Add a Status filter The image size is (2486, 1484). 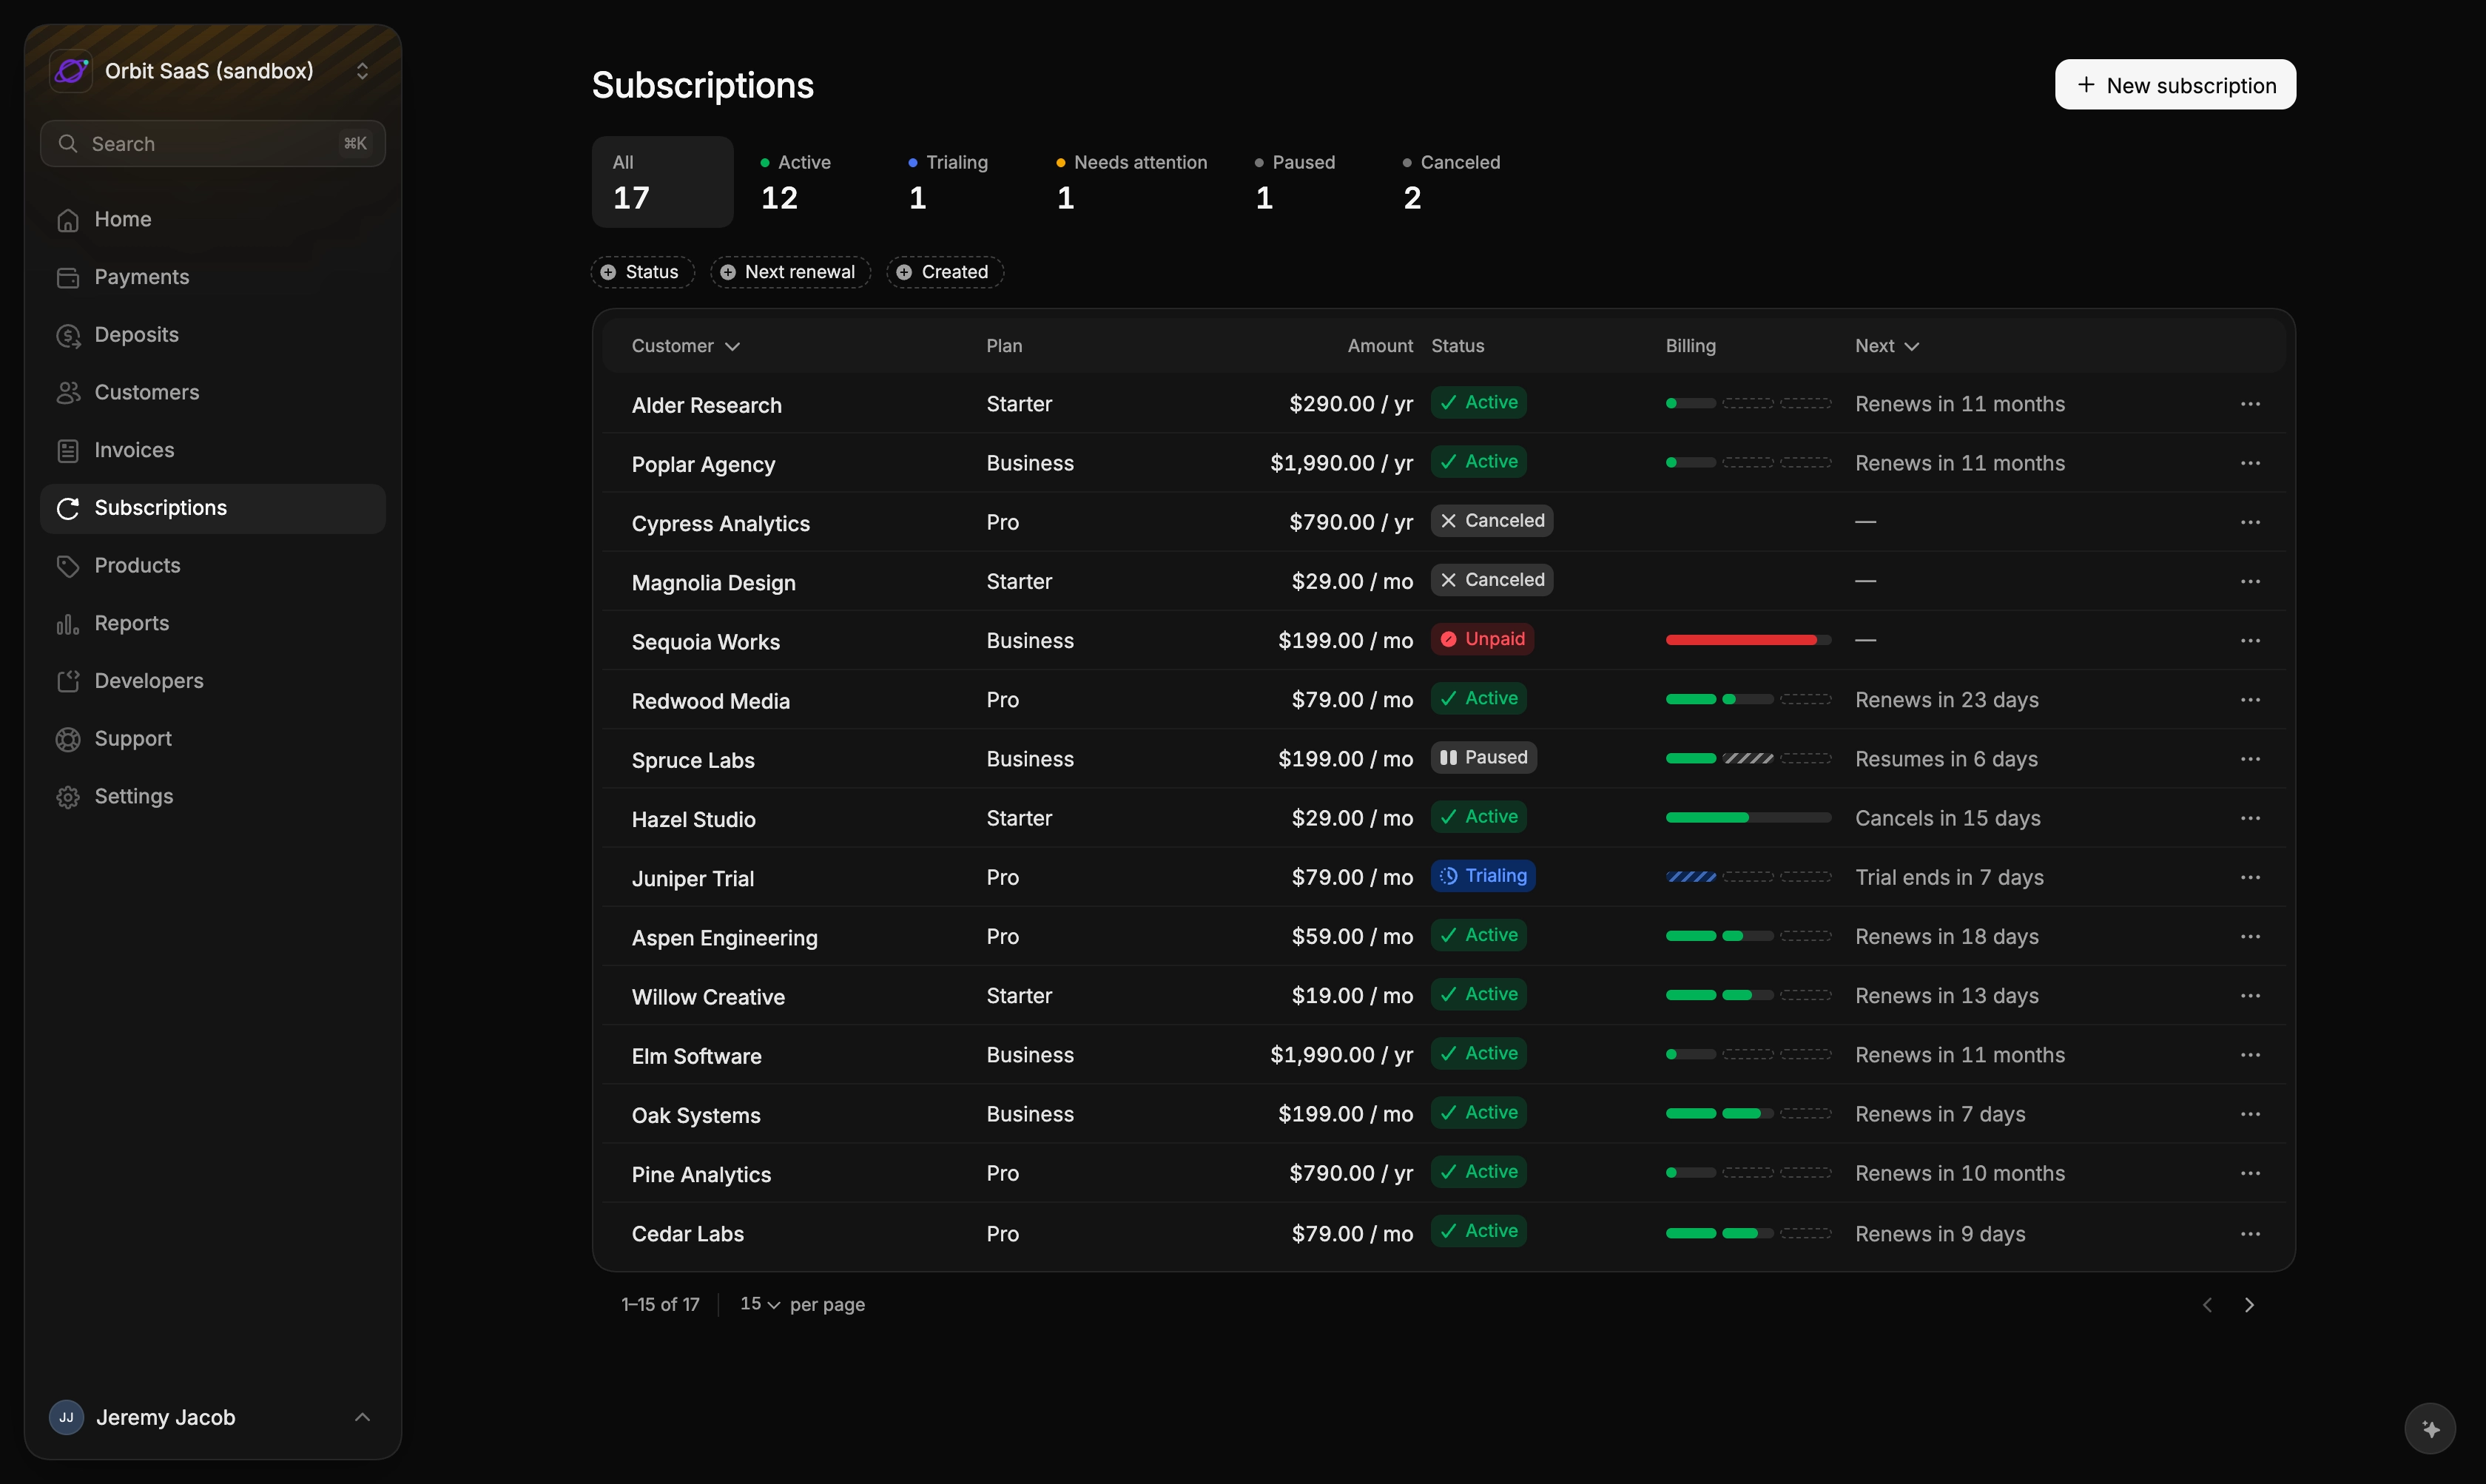coord(642,272)
